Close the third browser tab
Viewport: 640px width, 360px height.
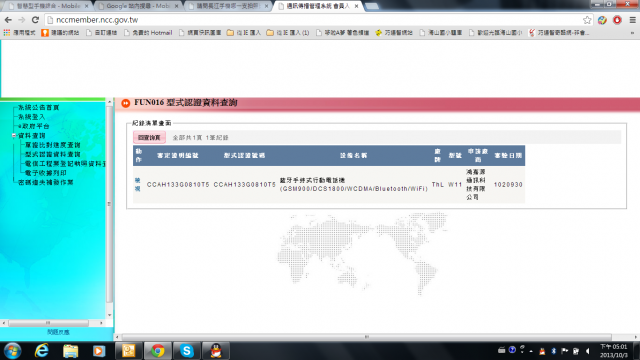267,6
